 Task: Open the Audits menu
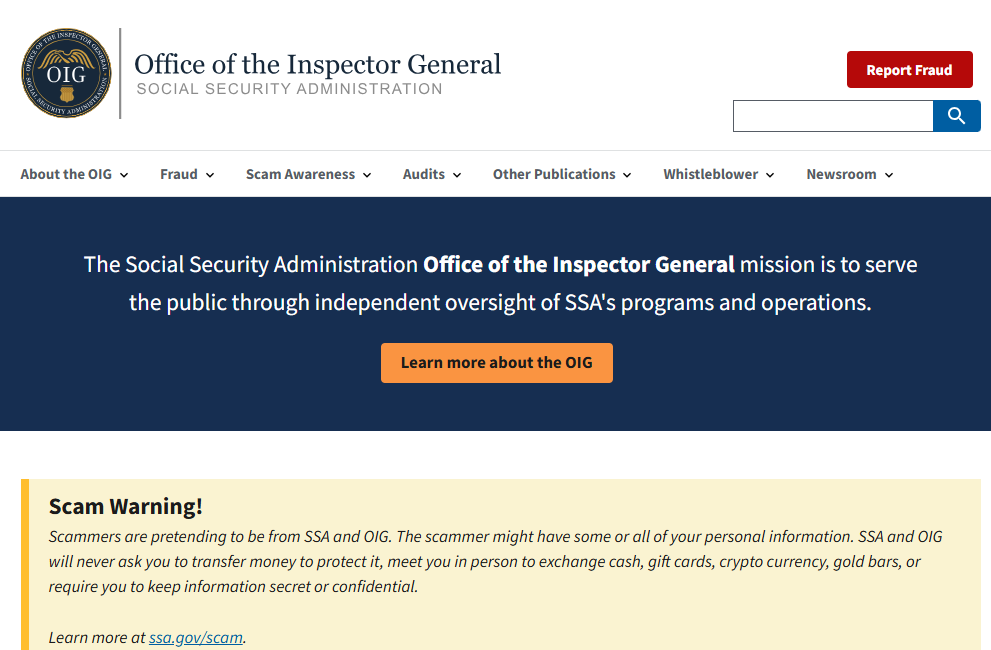pos(423,174)
